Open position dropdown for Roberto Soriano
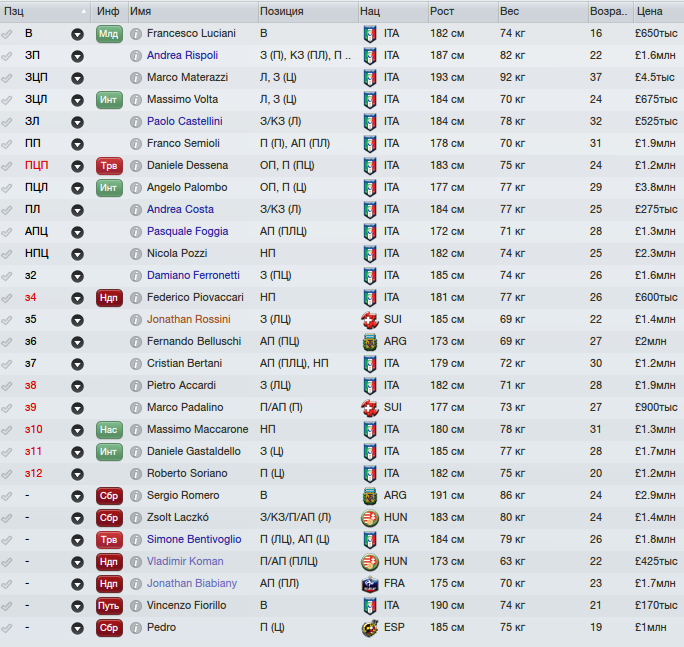Viewport: 684px width, 647px height. pos(78,473)
